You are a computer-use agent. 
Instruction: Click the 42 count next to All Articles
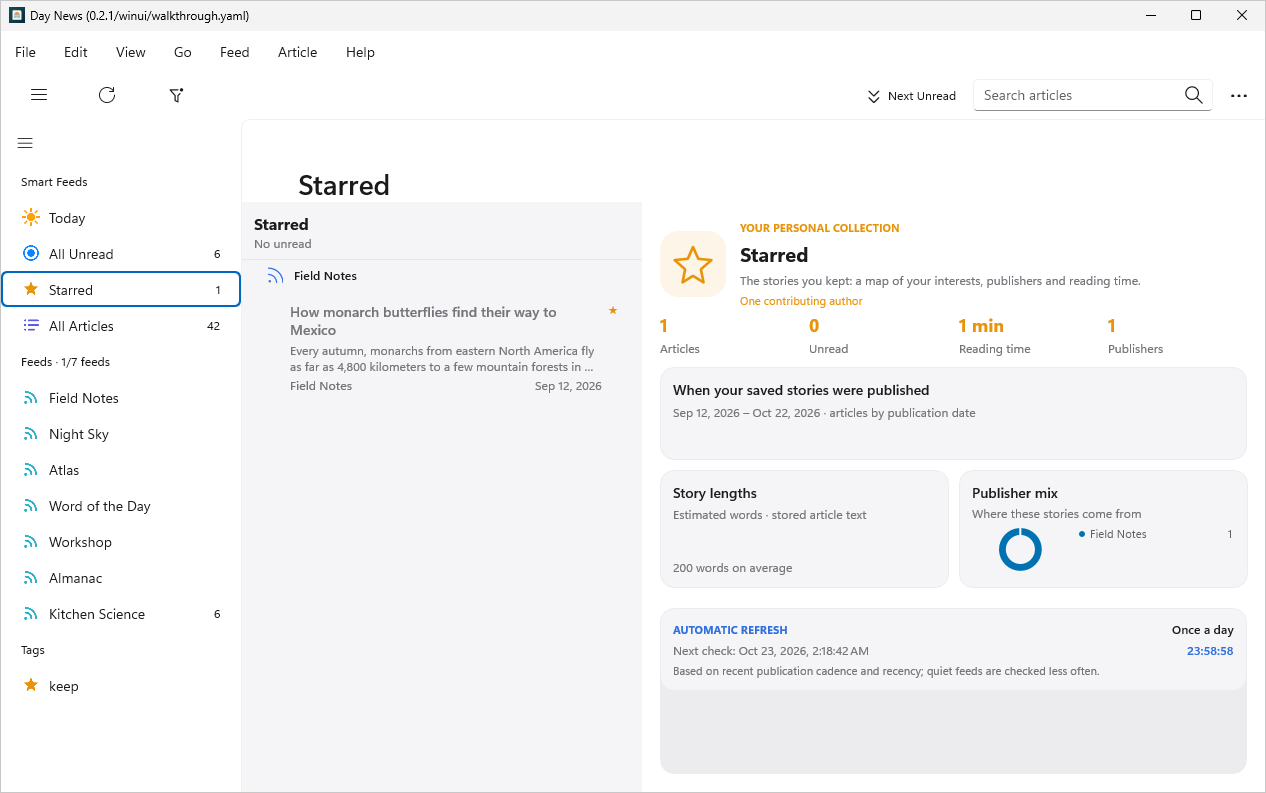coord(214,326)
